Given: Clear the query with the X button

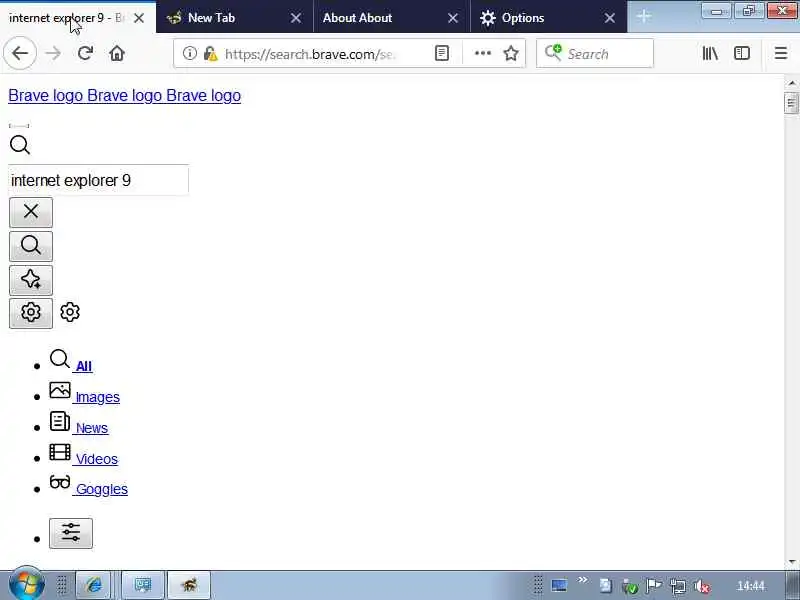Looking at the screenshot, I should point(31,212).
